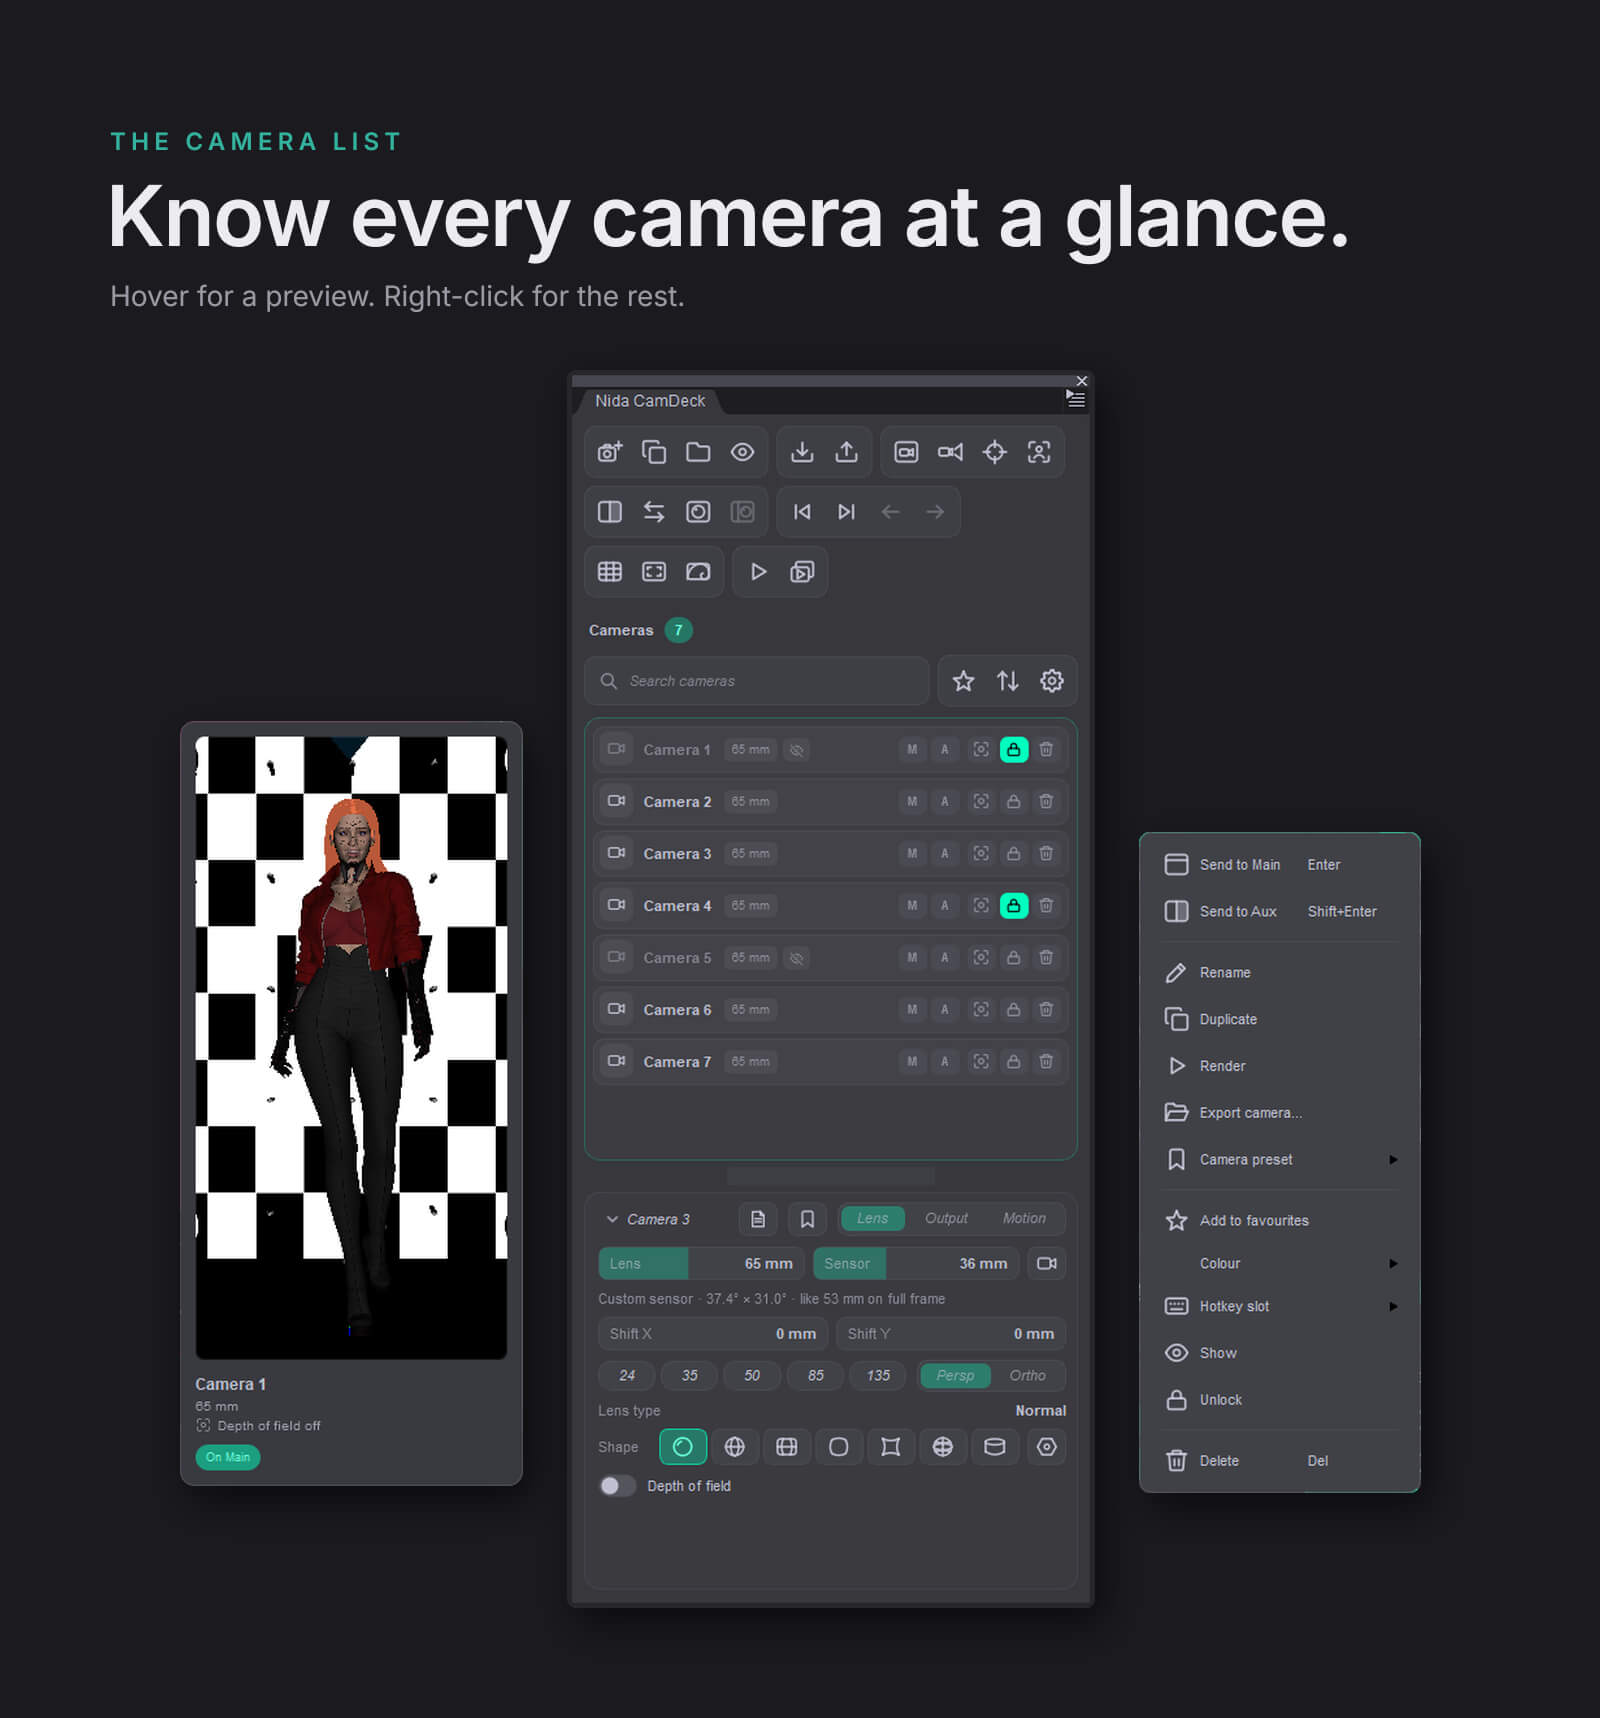Enable the Depth of field switch

(x=617, y=1486)
